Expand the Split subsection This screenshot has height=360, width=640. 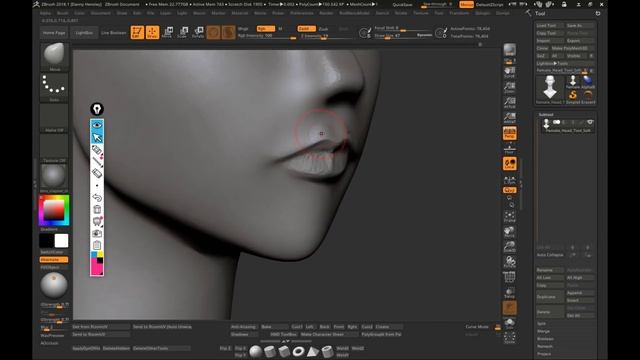pyautogui.click(x=541, y=324)
